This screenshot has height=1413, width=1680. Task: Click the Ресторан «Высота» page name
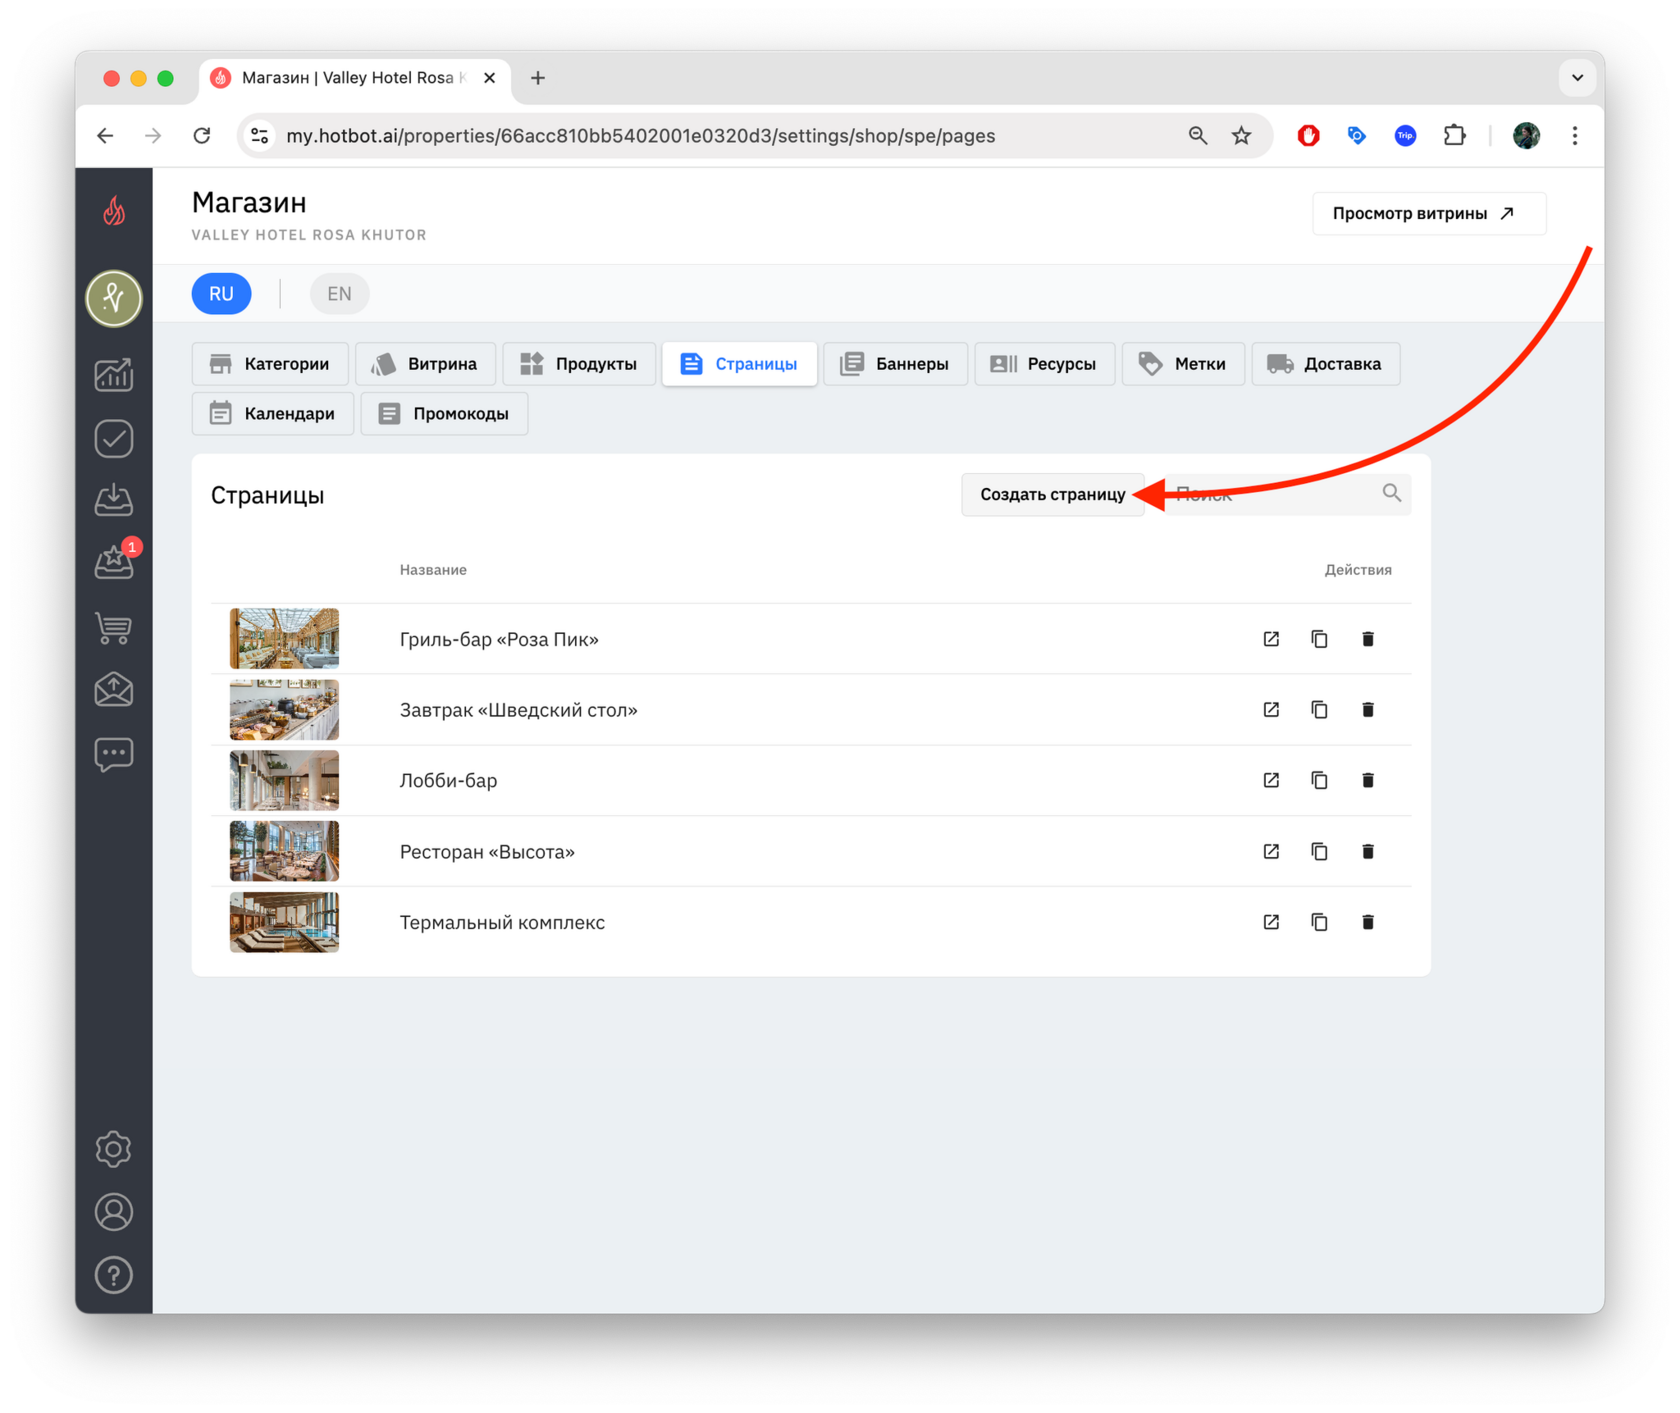tap(487, 852)
